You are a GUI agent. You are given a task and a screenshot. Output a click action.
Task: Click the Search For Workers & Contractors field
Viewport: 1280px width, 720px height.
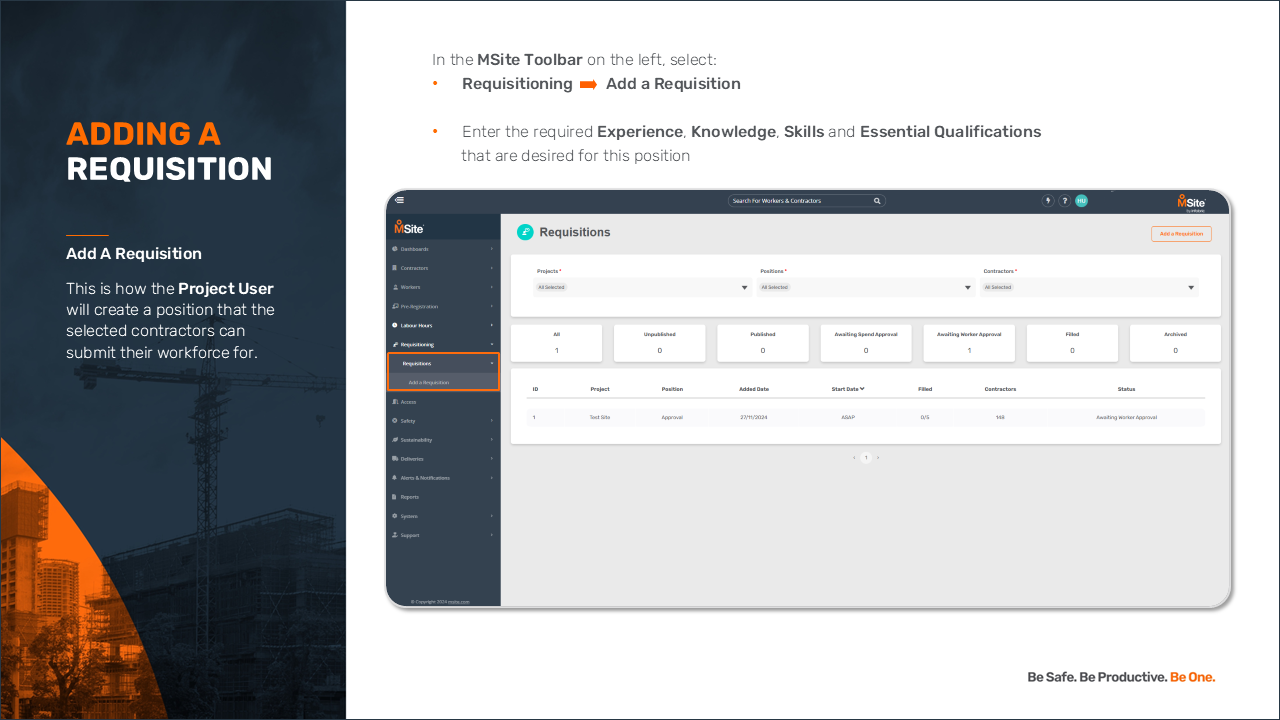click(798, 201)
